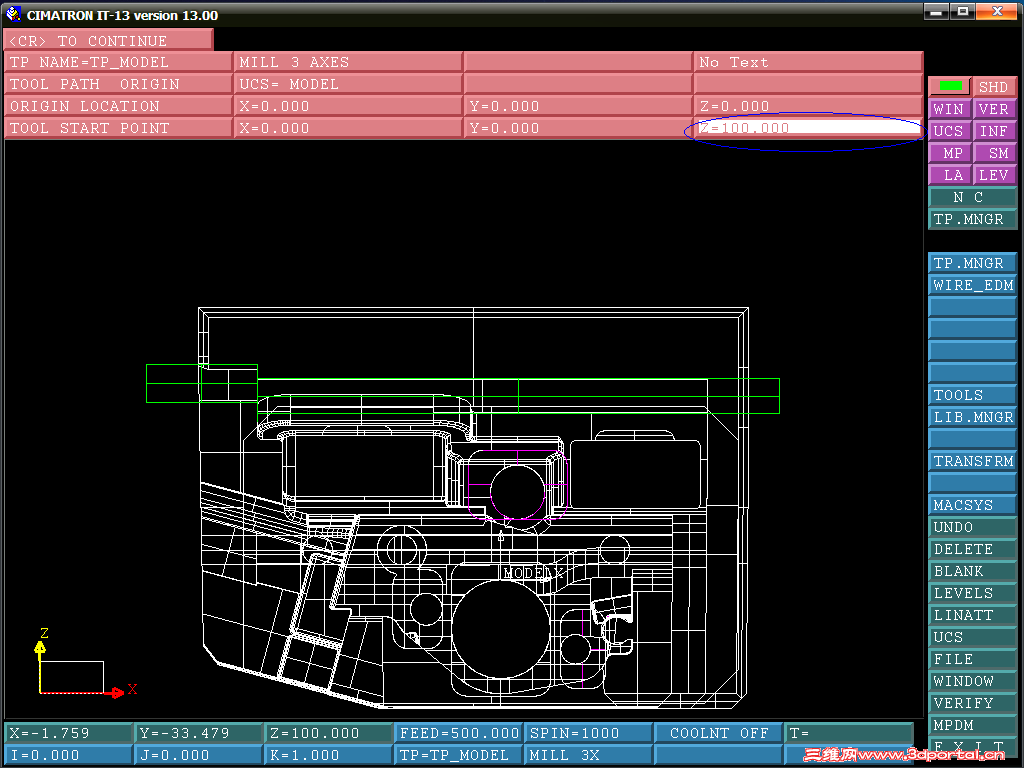Open the WINDOW menu

tap(972, 681)
